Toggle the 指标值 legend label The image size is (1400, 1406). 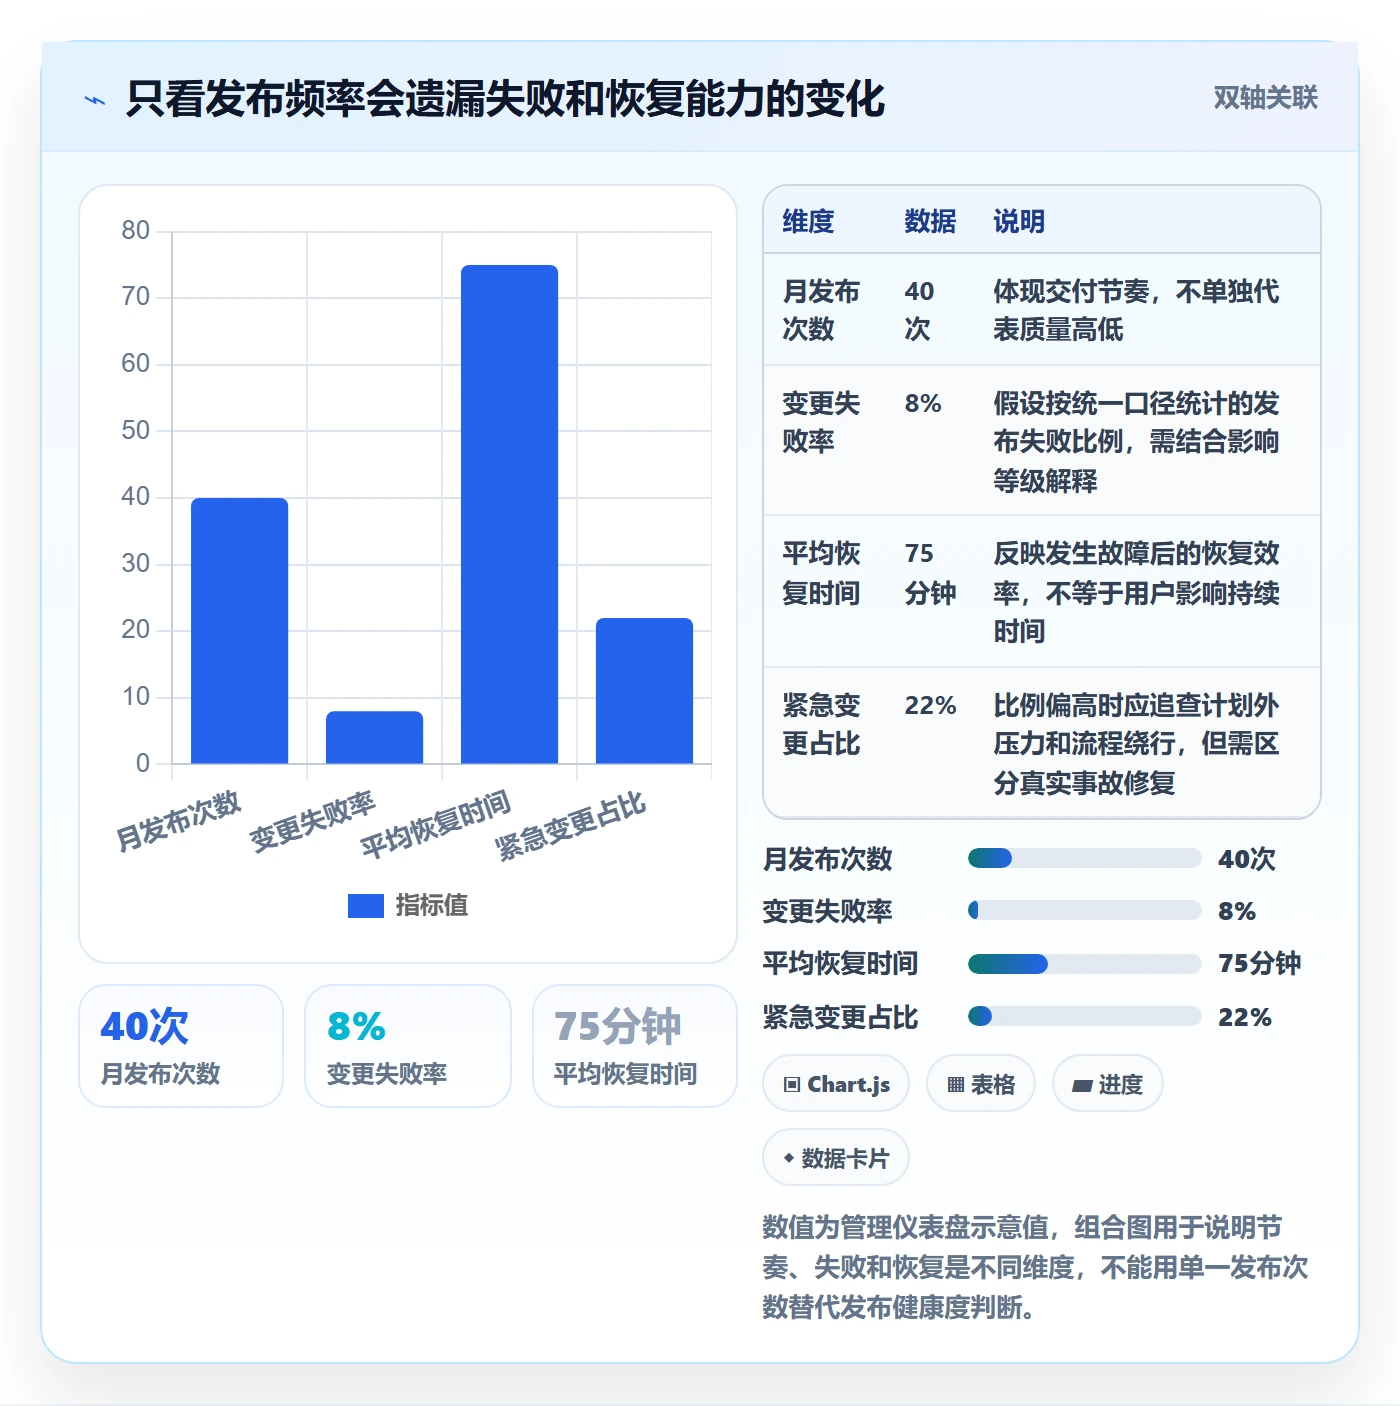[431, 905]
